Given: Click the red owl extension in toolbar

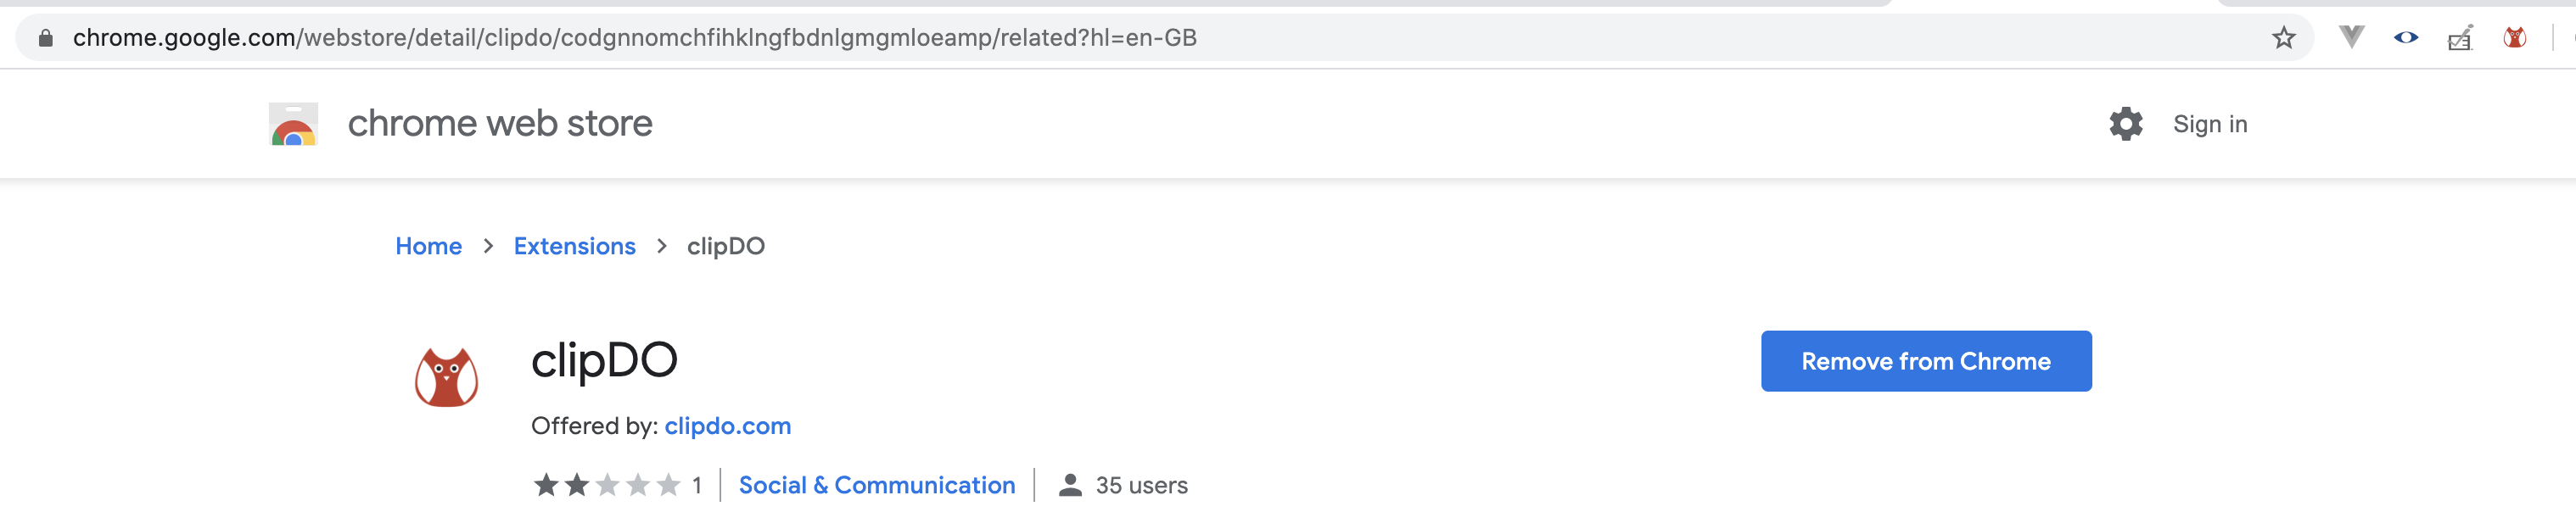Looking at the screenshot, I should pyautogui.click(x=2514, y=38).
